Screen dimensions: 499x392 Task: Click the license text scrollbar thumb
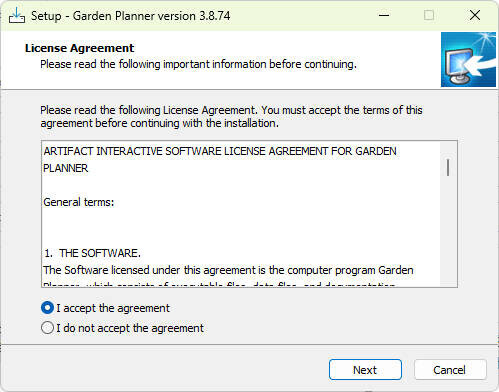448,168
